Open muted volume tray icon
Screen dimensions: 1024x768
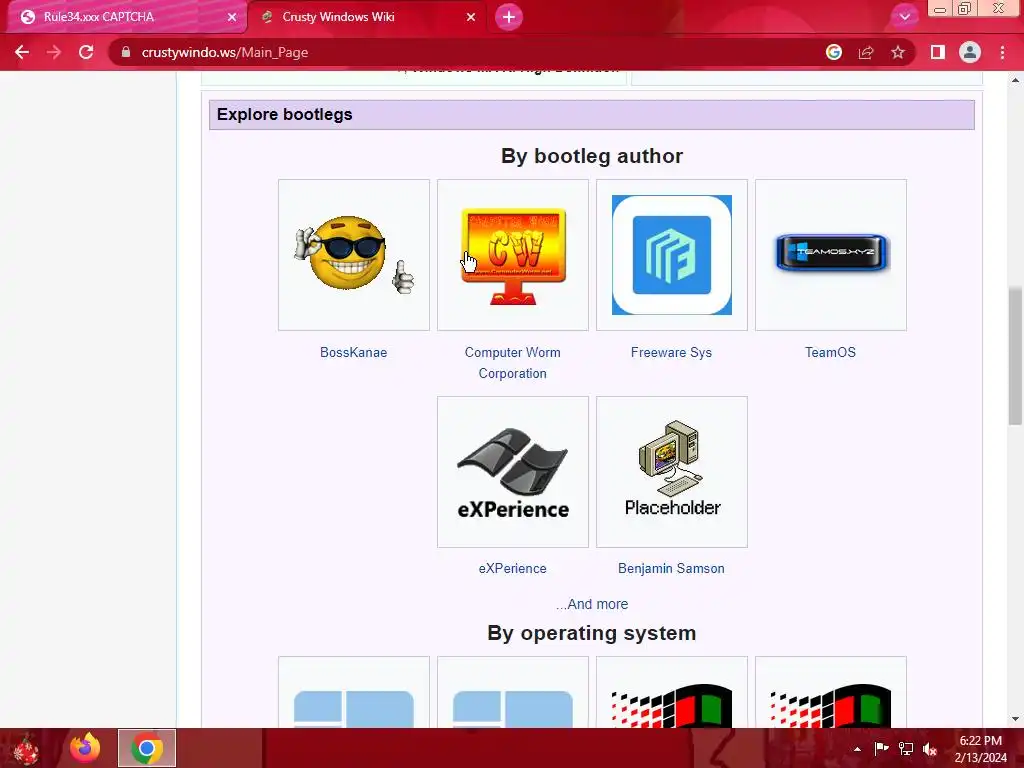click(x=931, y=749)
